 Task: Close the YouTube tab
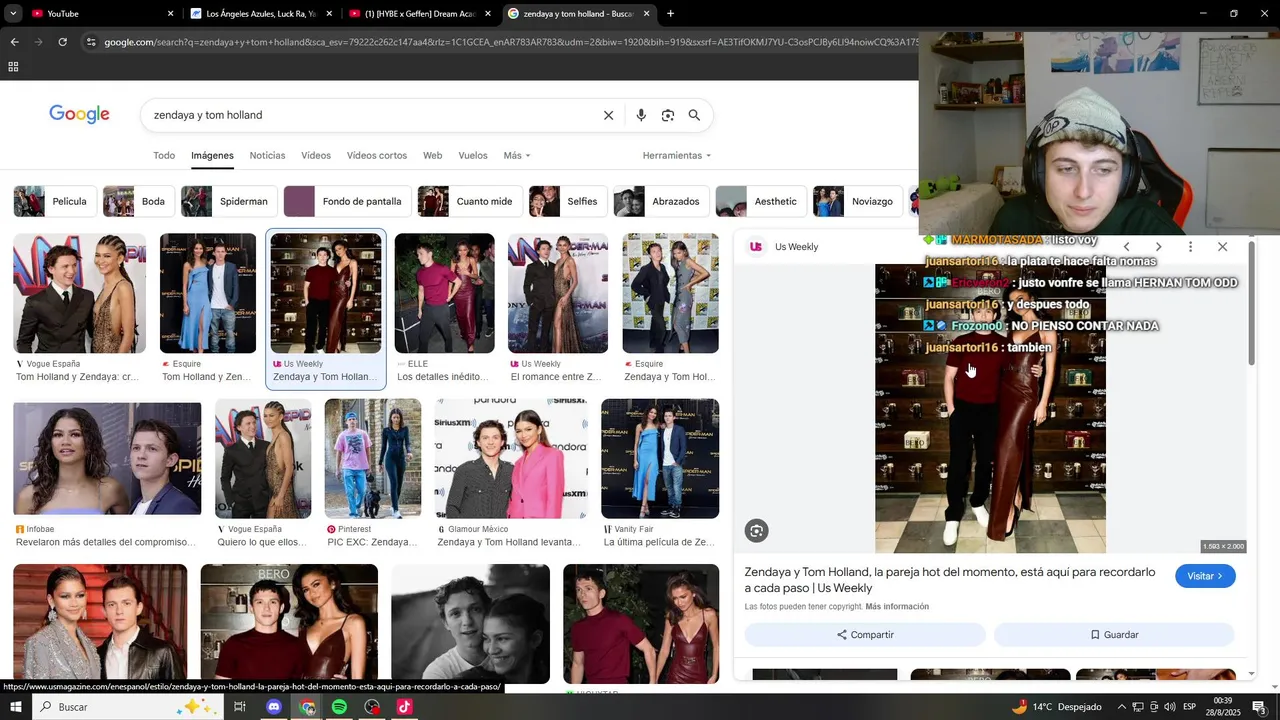click(170, 14)
